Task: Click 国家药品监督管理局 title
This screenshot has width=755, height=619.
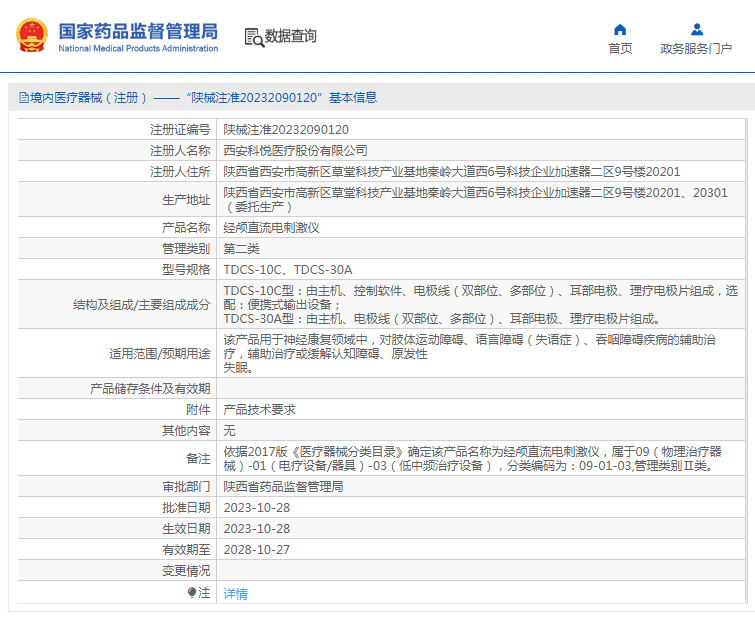Action: click(138, 31)
